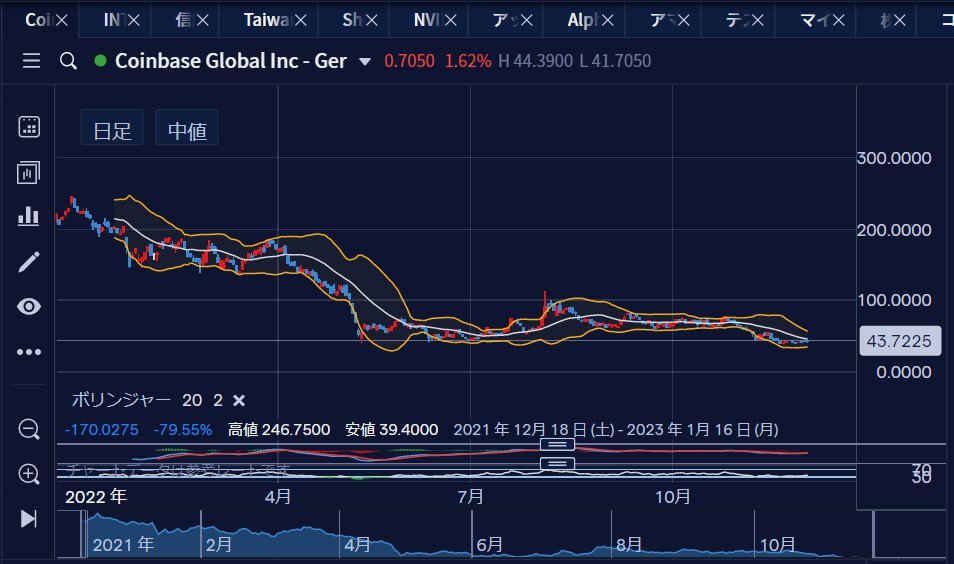Close the マイ tab
Screen dimensions: 954x564
point(839,21)
